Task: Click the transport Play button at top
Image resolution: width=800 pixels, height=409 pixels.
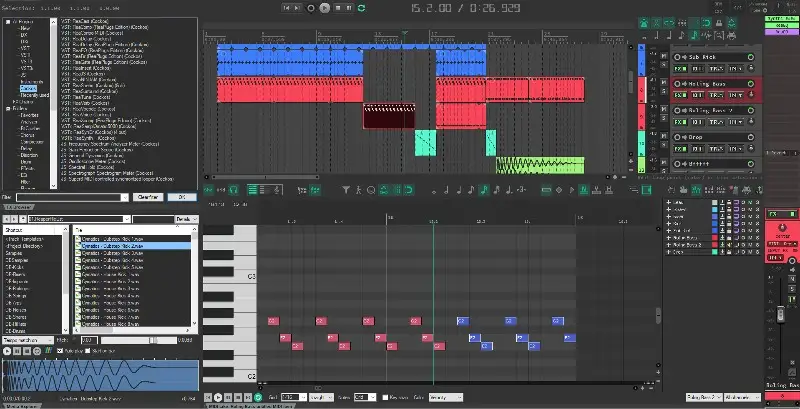Action: click(x=324, y=7)
